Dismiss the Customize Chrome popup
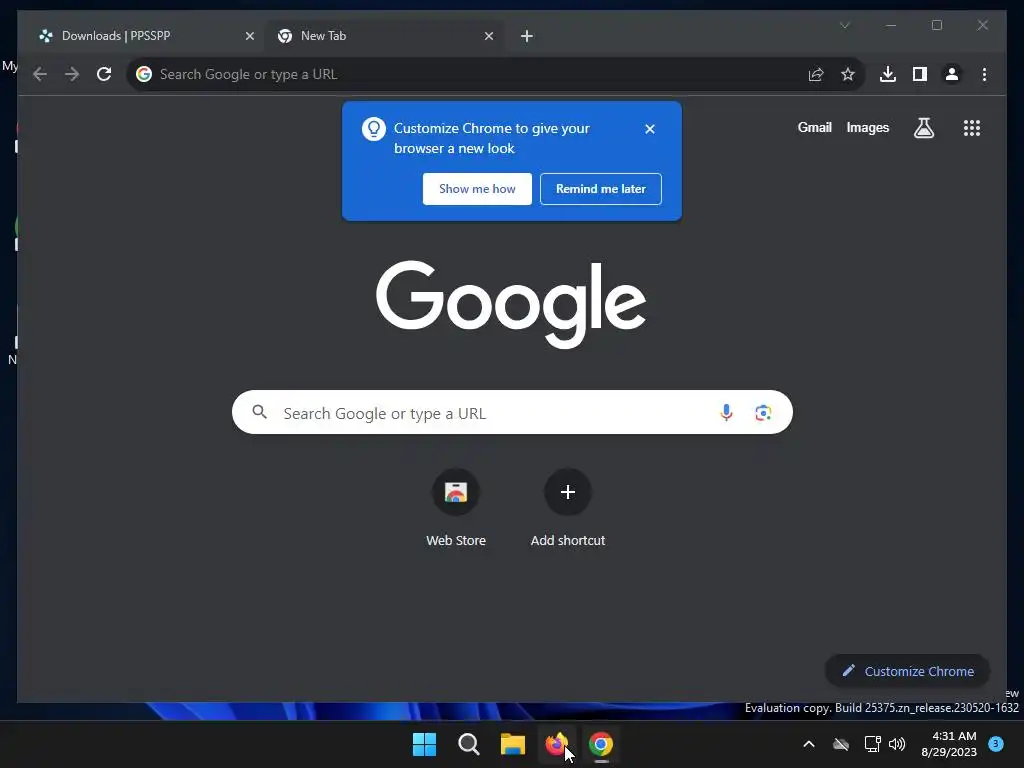Viewport: 1024px width, 768px height. tap(650, 129)
